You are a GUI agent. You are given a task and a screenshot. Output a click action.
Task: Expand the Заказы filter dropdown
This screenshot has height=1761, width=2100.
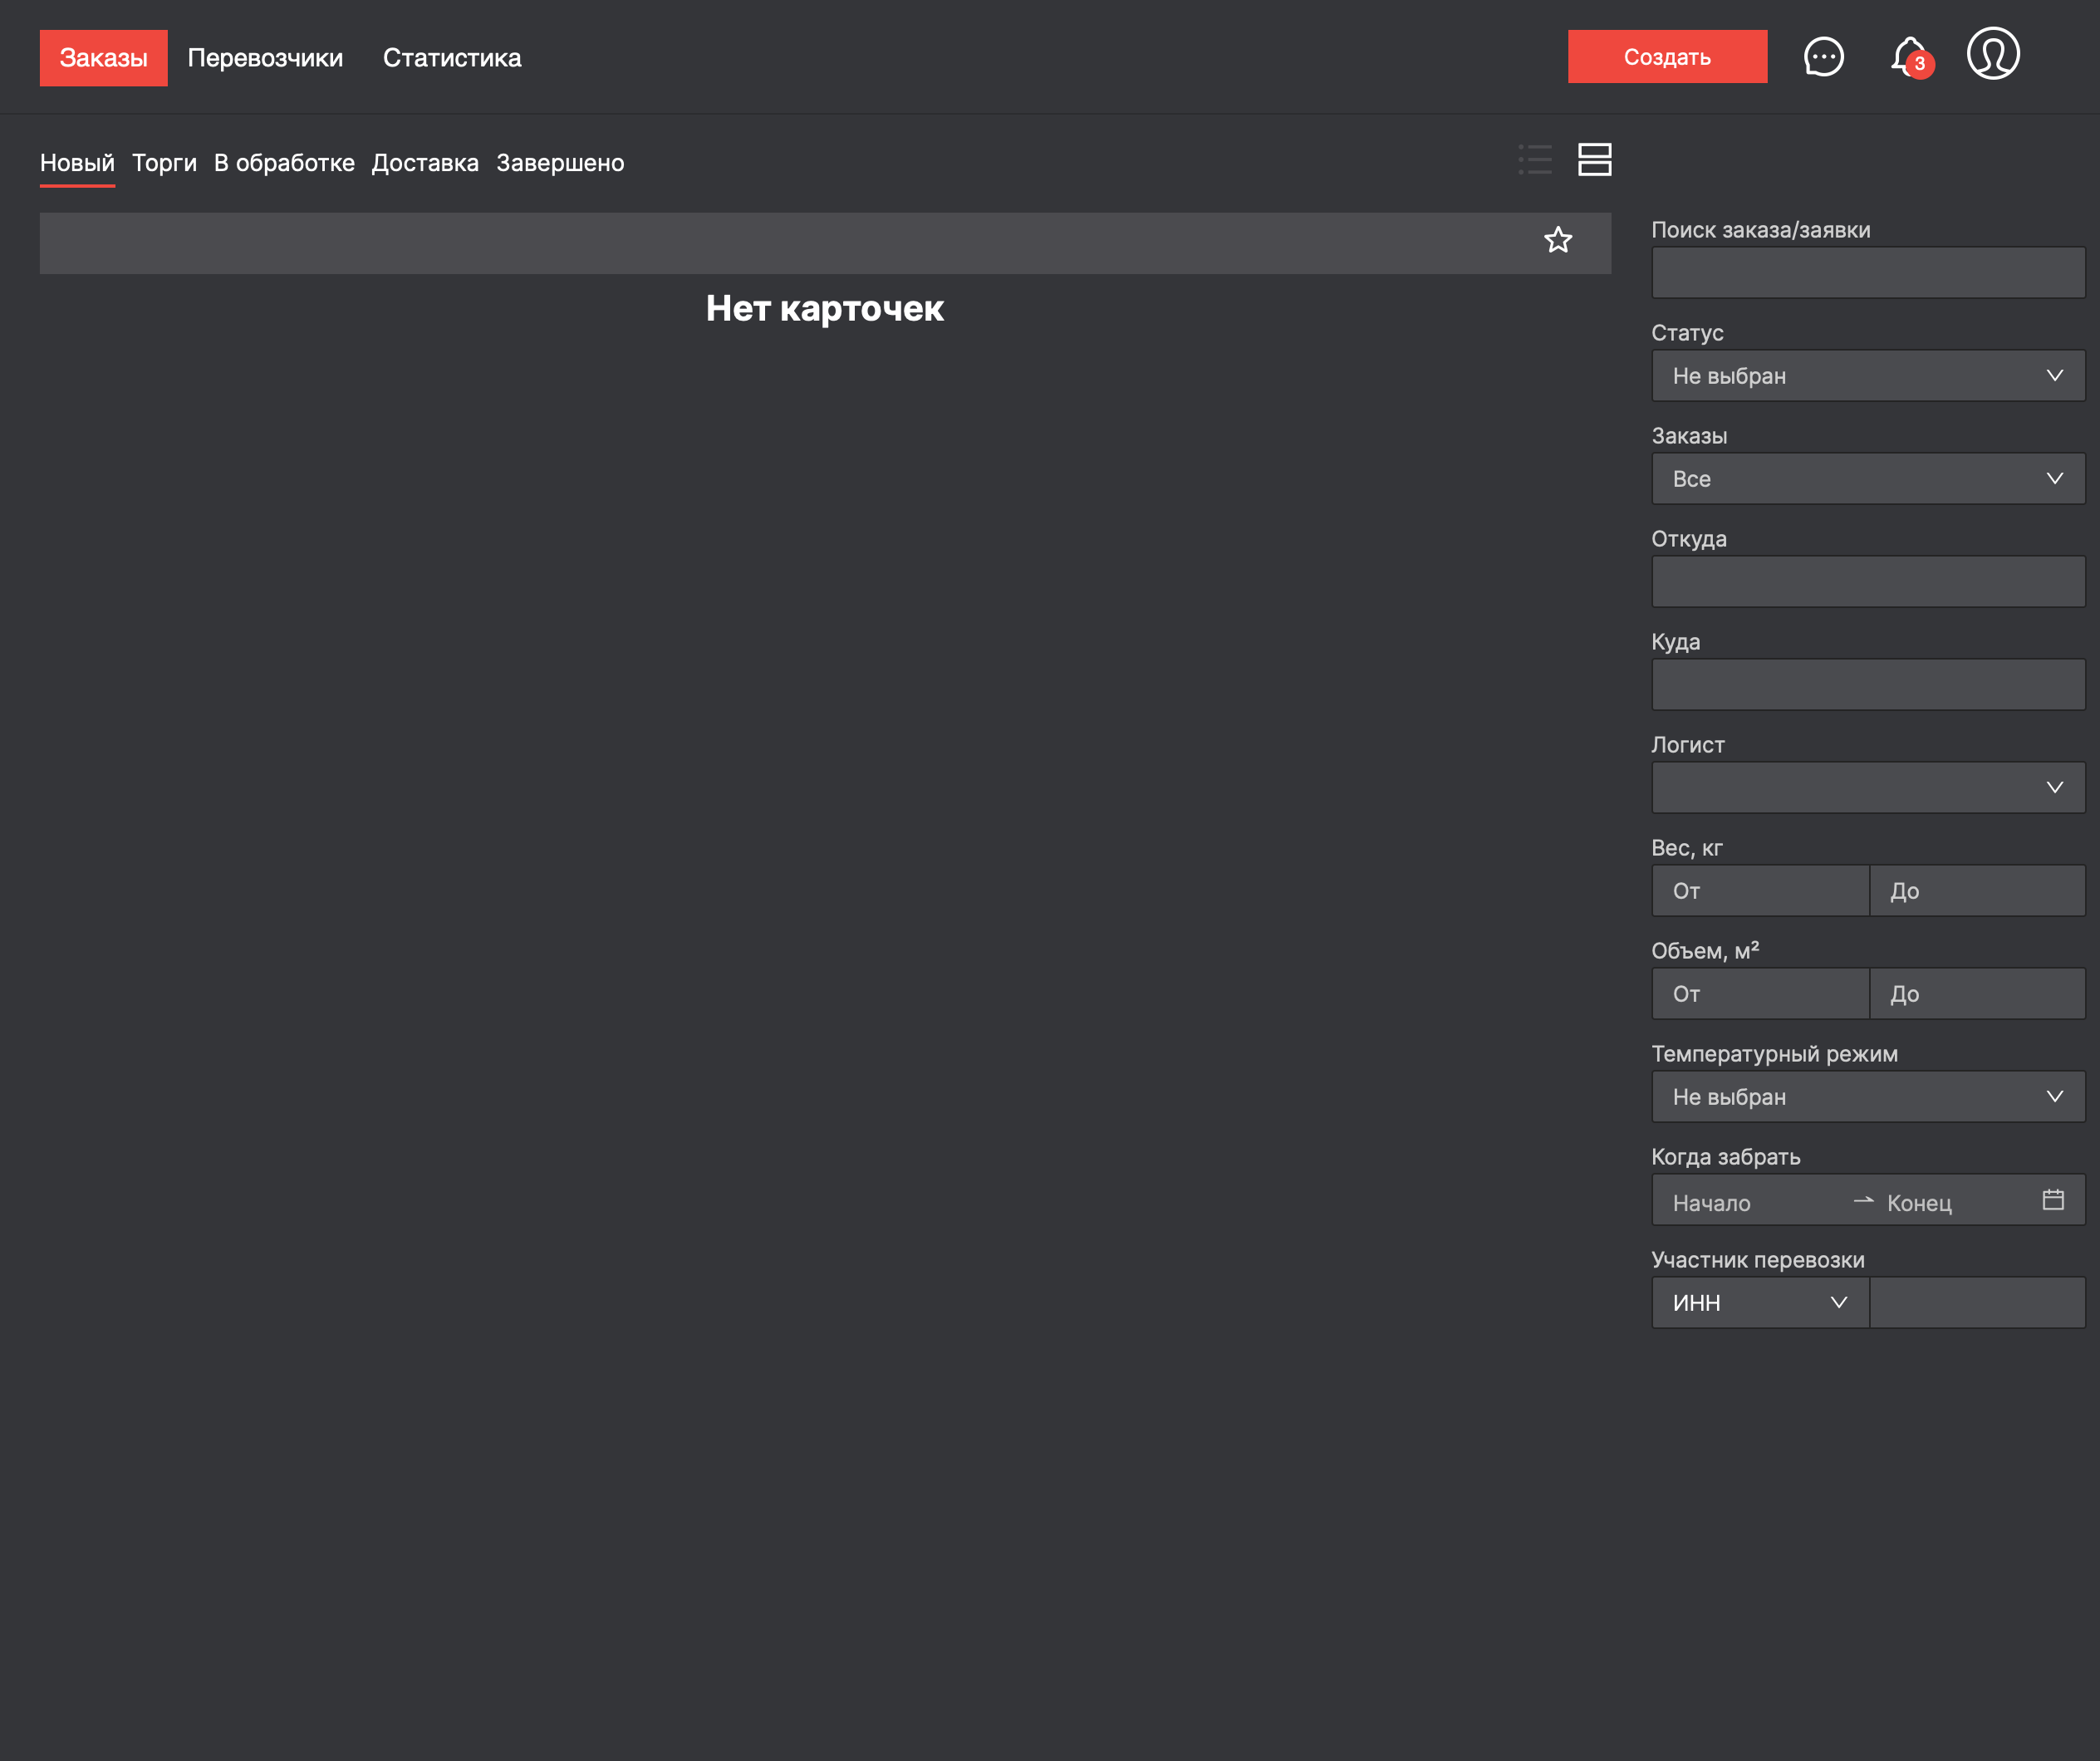(1867, 479)
